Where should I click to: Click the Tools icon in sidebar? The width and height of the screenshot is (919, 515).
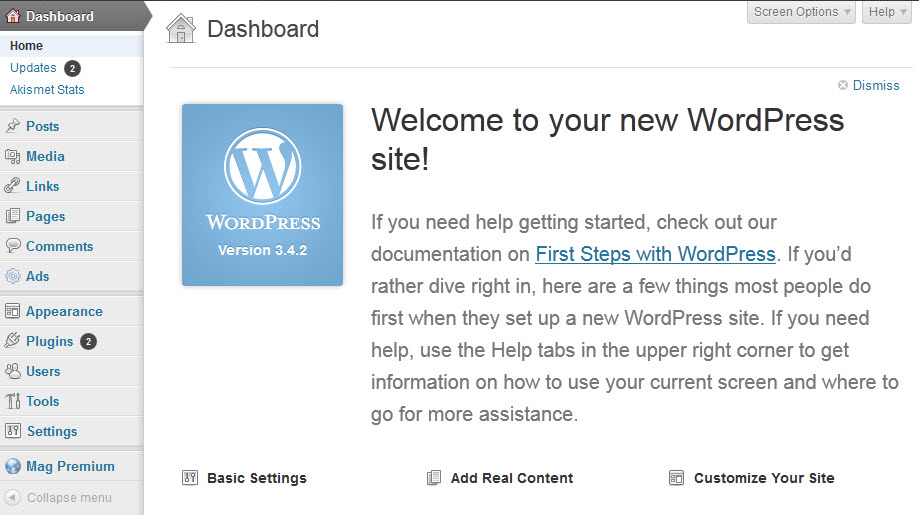13,401
